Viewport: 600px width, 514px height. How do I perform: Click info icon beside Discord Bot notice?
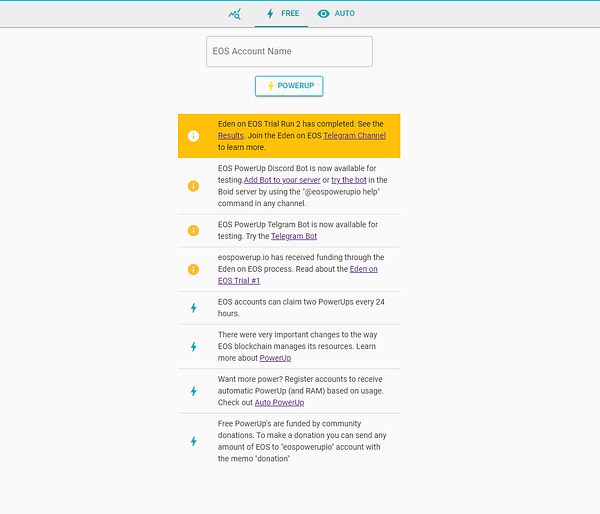click(193, 186)
